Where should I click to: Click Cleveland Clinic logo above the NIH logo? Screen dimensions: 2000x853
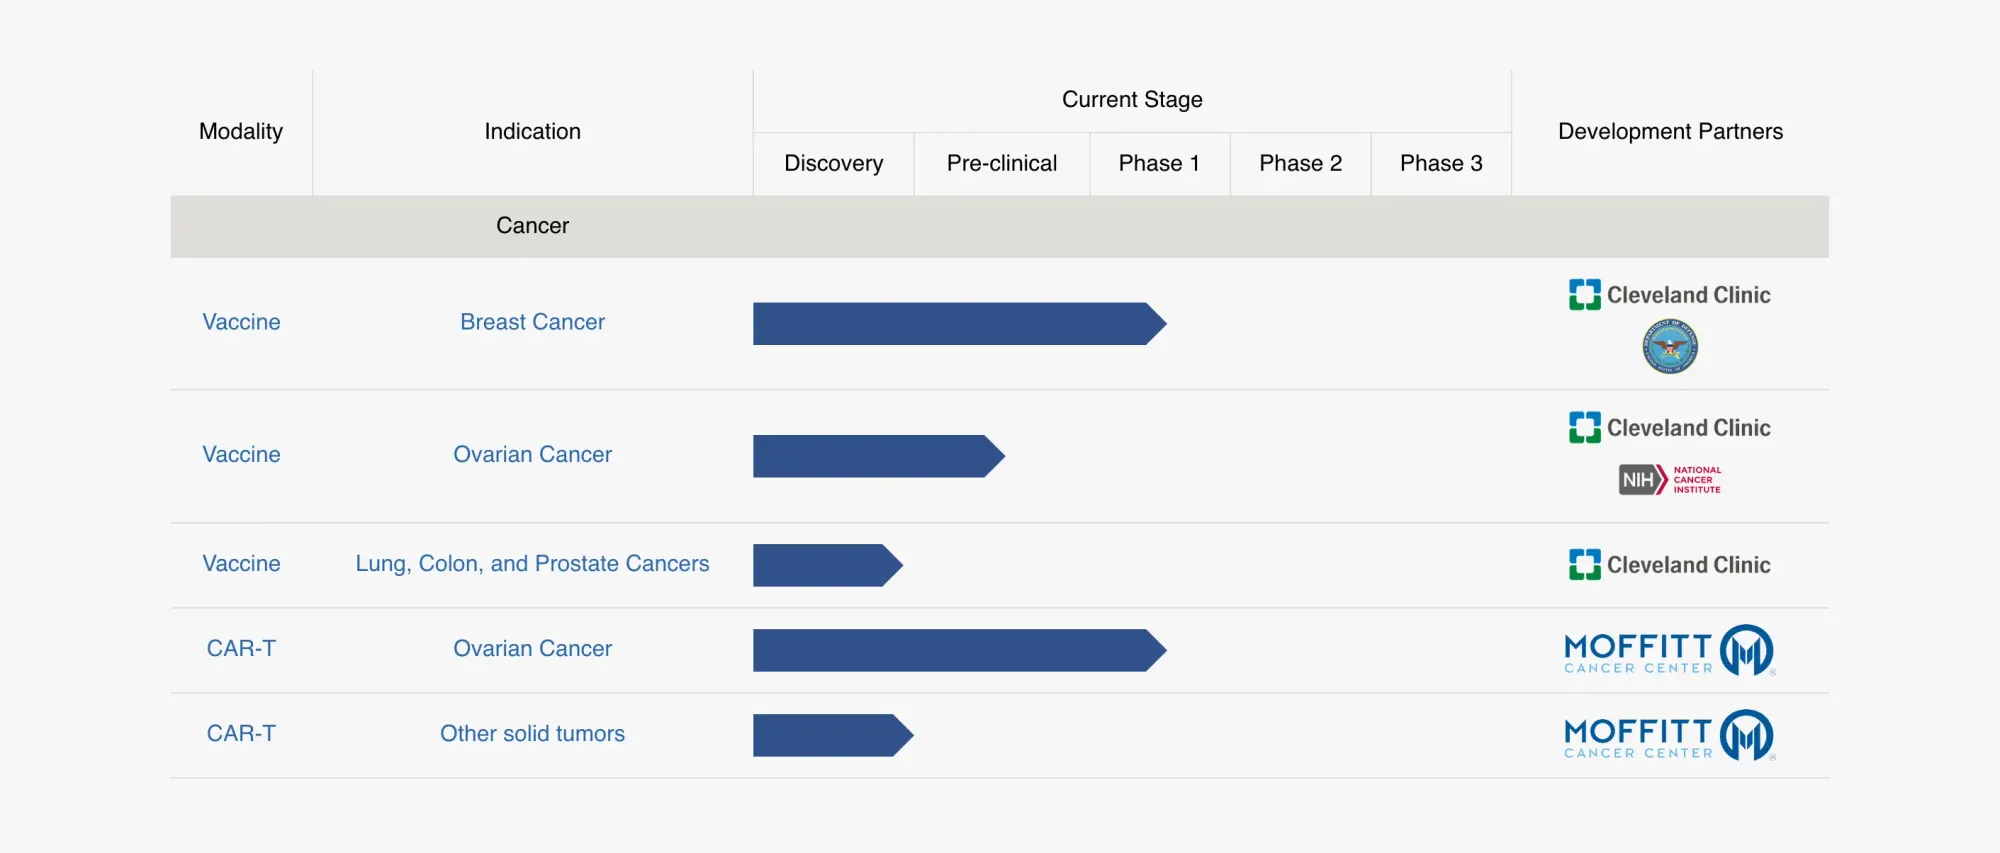[x=1669, y=428]
